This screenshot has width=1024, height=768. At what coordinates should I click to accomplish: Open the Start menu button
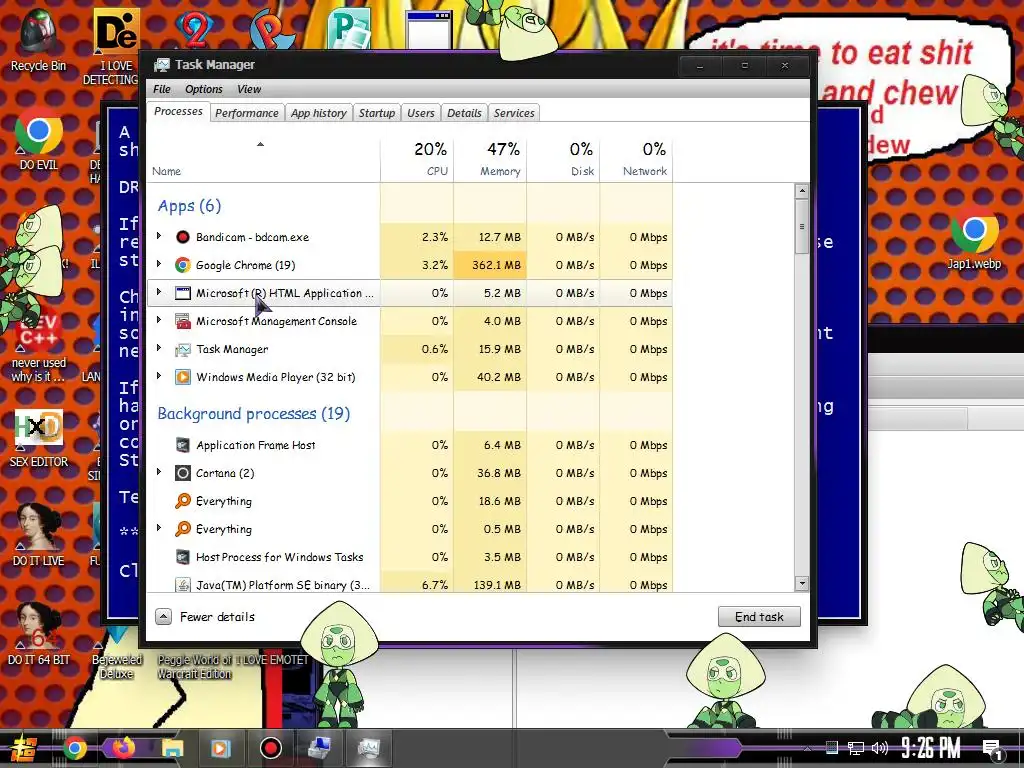(x=22, y=748)
